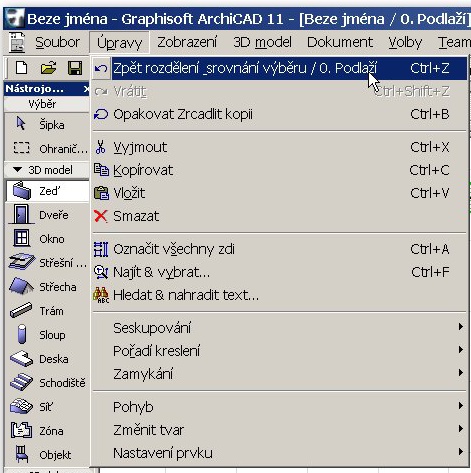Click the Save floppy disk icon
Screen dimensions: 471x473
[x=75, y=68]
